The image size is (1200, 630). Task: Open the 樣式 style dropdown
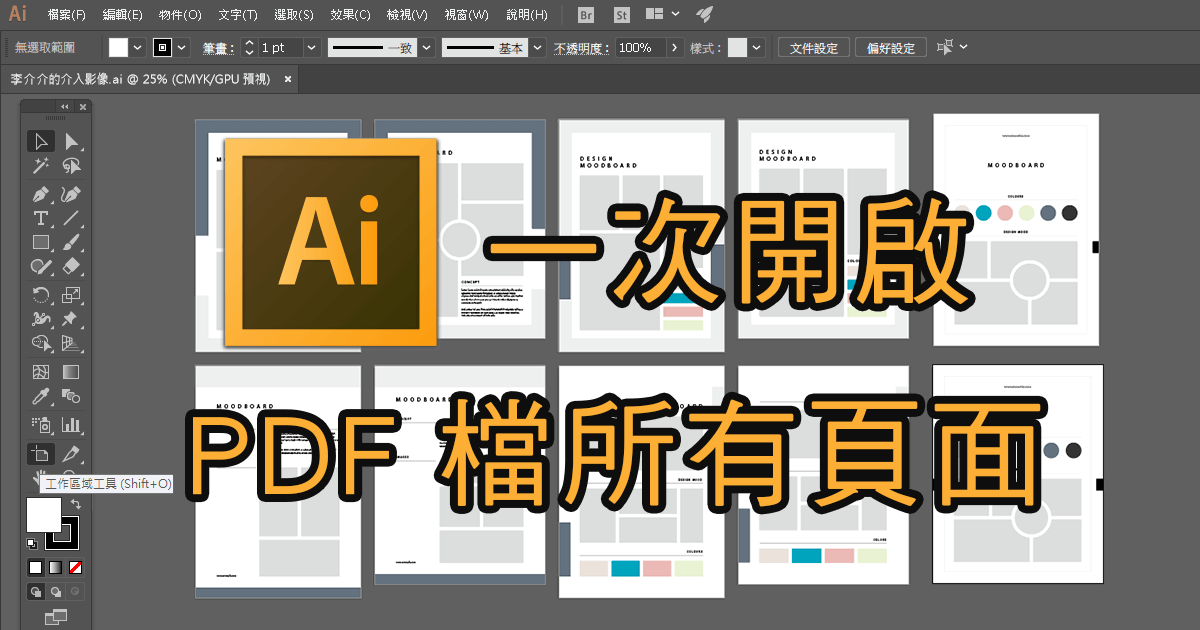click(x=757, y=47)
